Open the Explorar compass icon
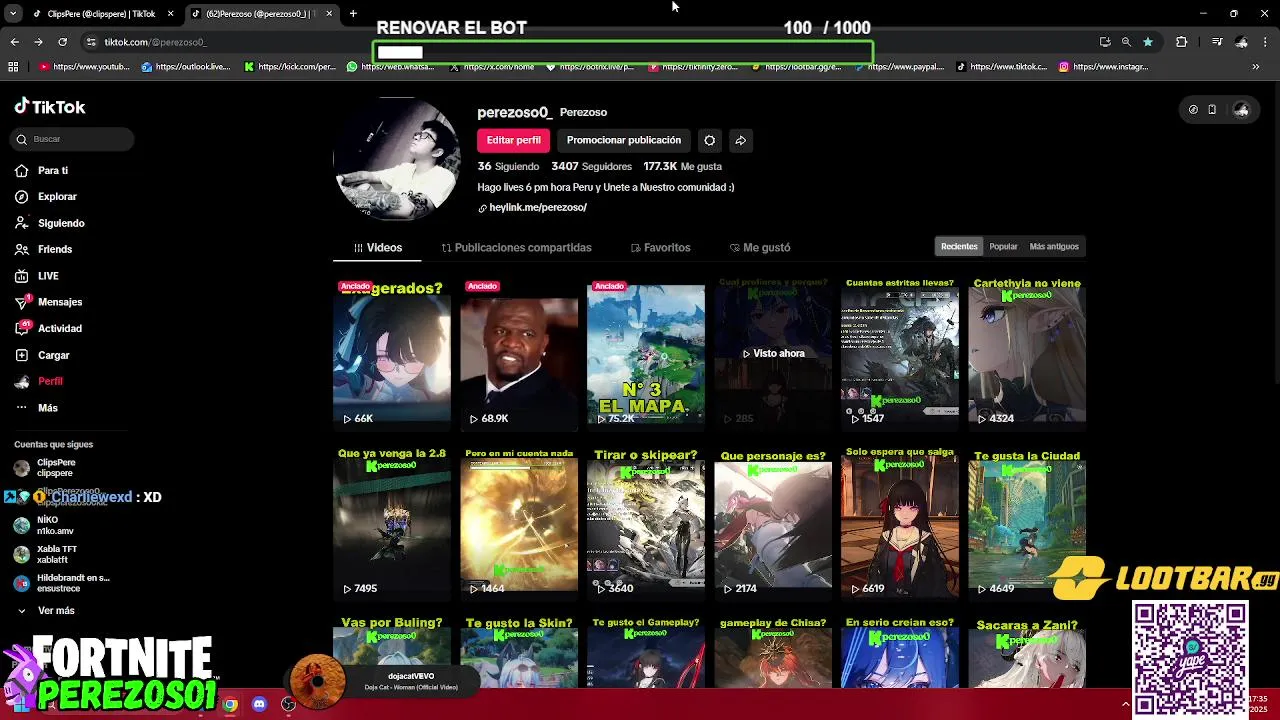Image resolution: width=1280 pixels, height=720 pixels. [21, 197]
